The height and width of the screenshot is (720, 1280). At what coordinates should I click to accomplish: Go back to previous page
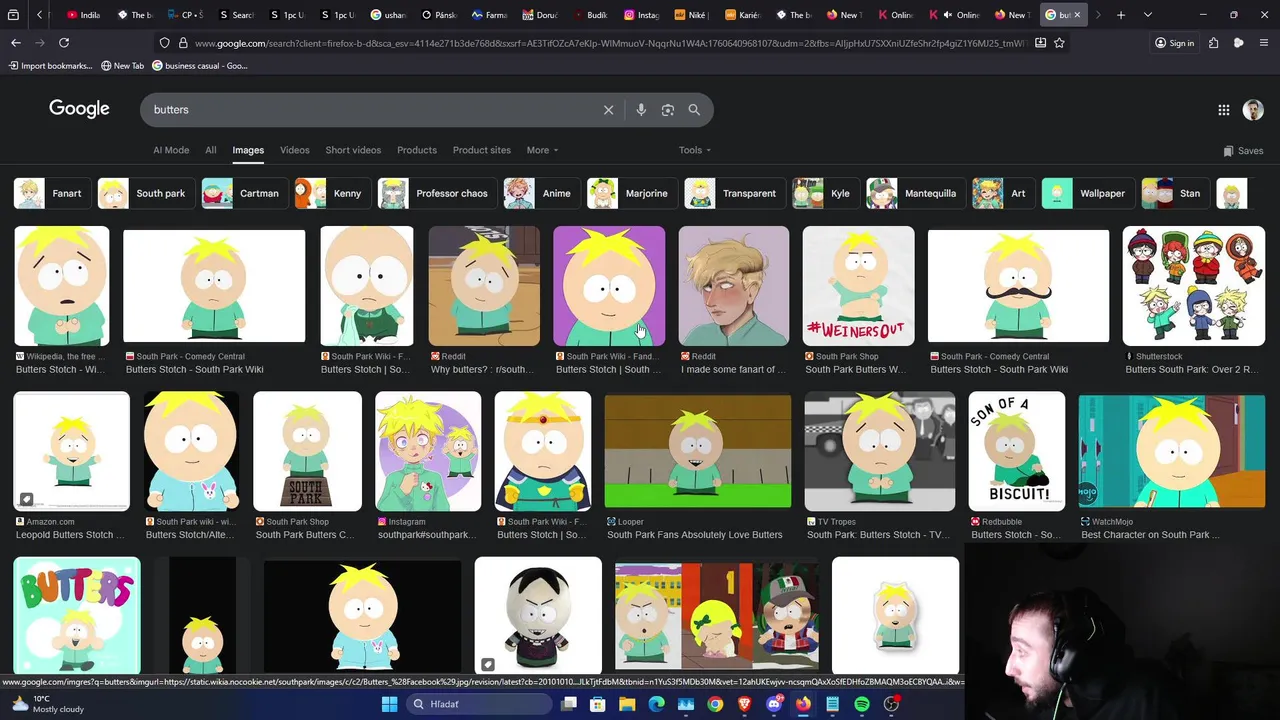coord(16,43)
